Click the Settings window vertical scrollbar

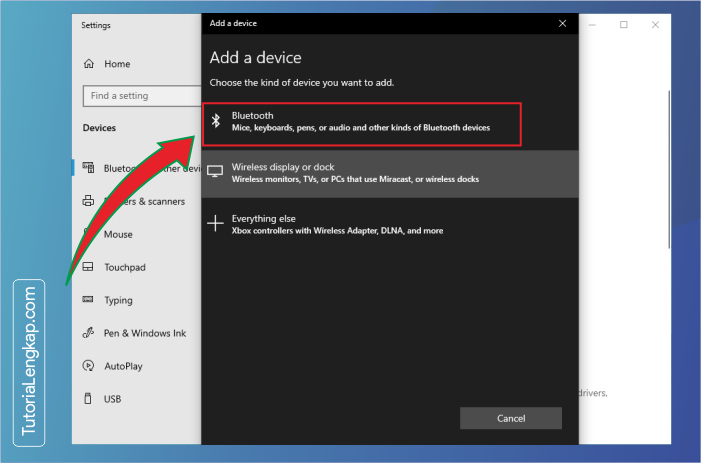pos(669,170)
